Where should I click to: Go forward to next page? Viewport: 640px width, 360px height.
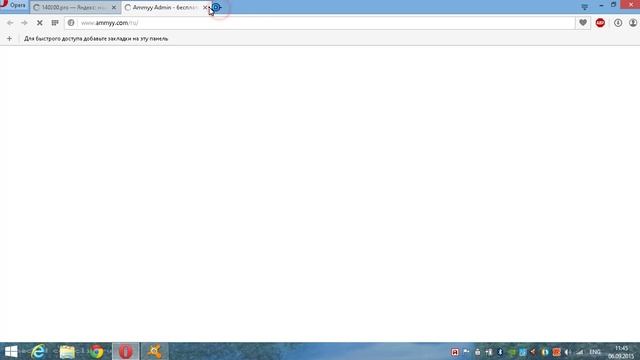pyautogui.click(x=24, y=23)
